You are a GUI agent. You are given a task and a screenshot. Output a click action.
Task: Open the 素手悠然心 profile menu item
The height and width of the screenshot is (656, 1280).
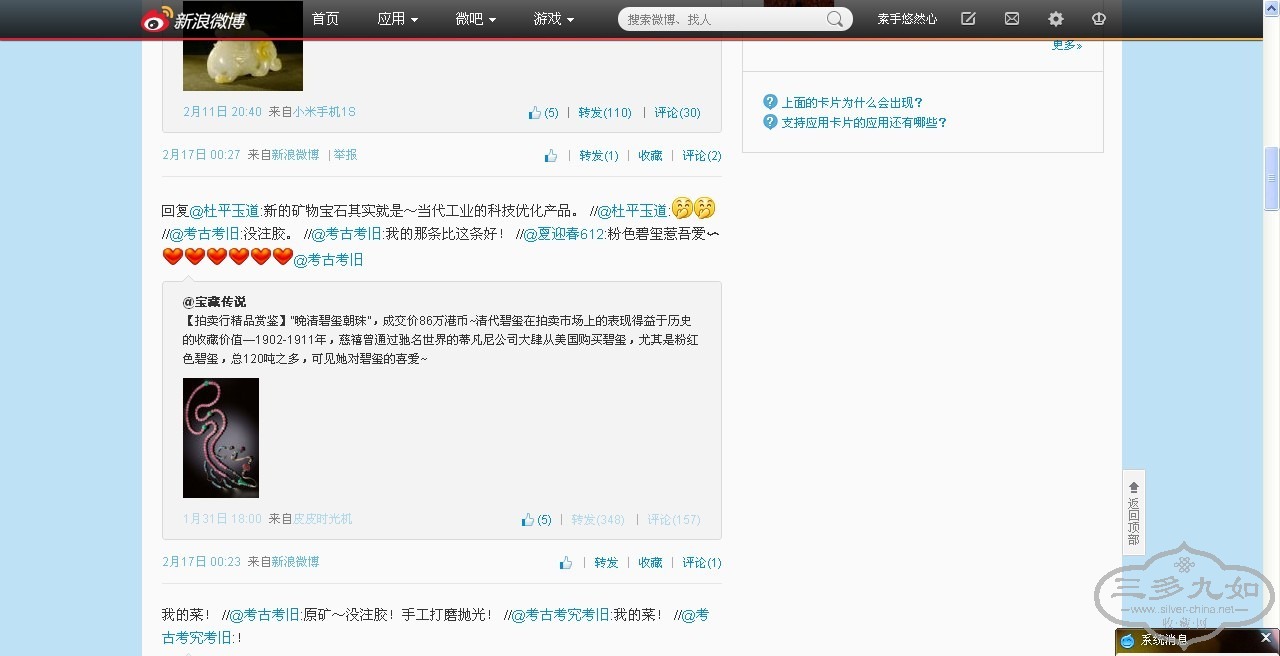click(x=907, y=19)
